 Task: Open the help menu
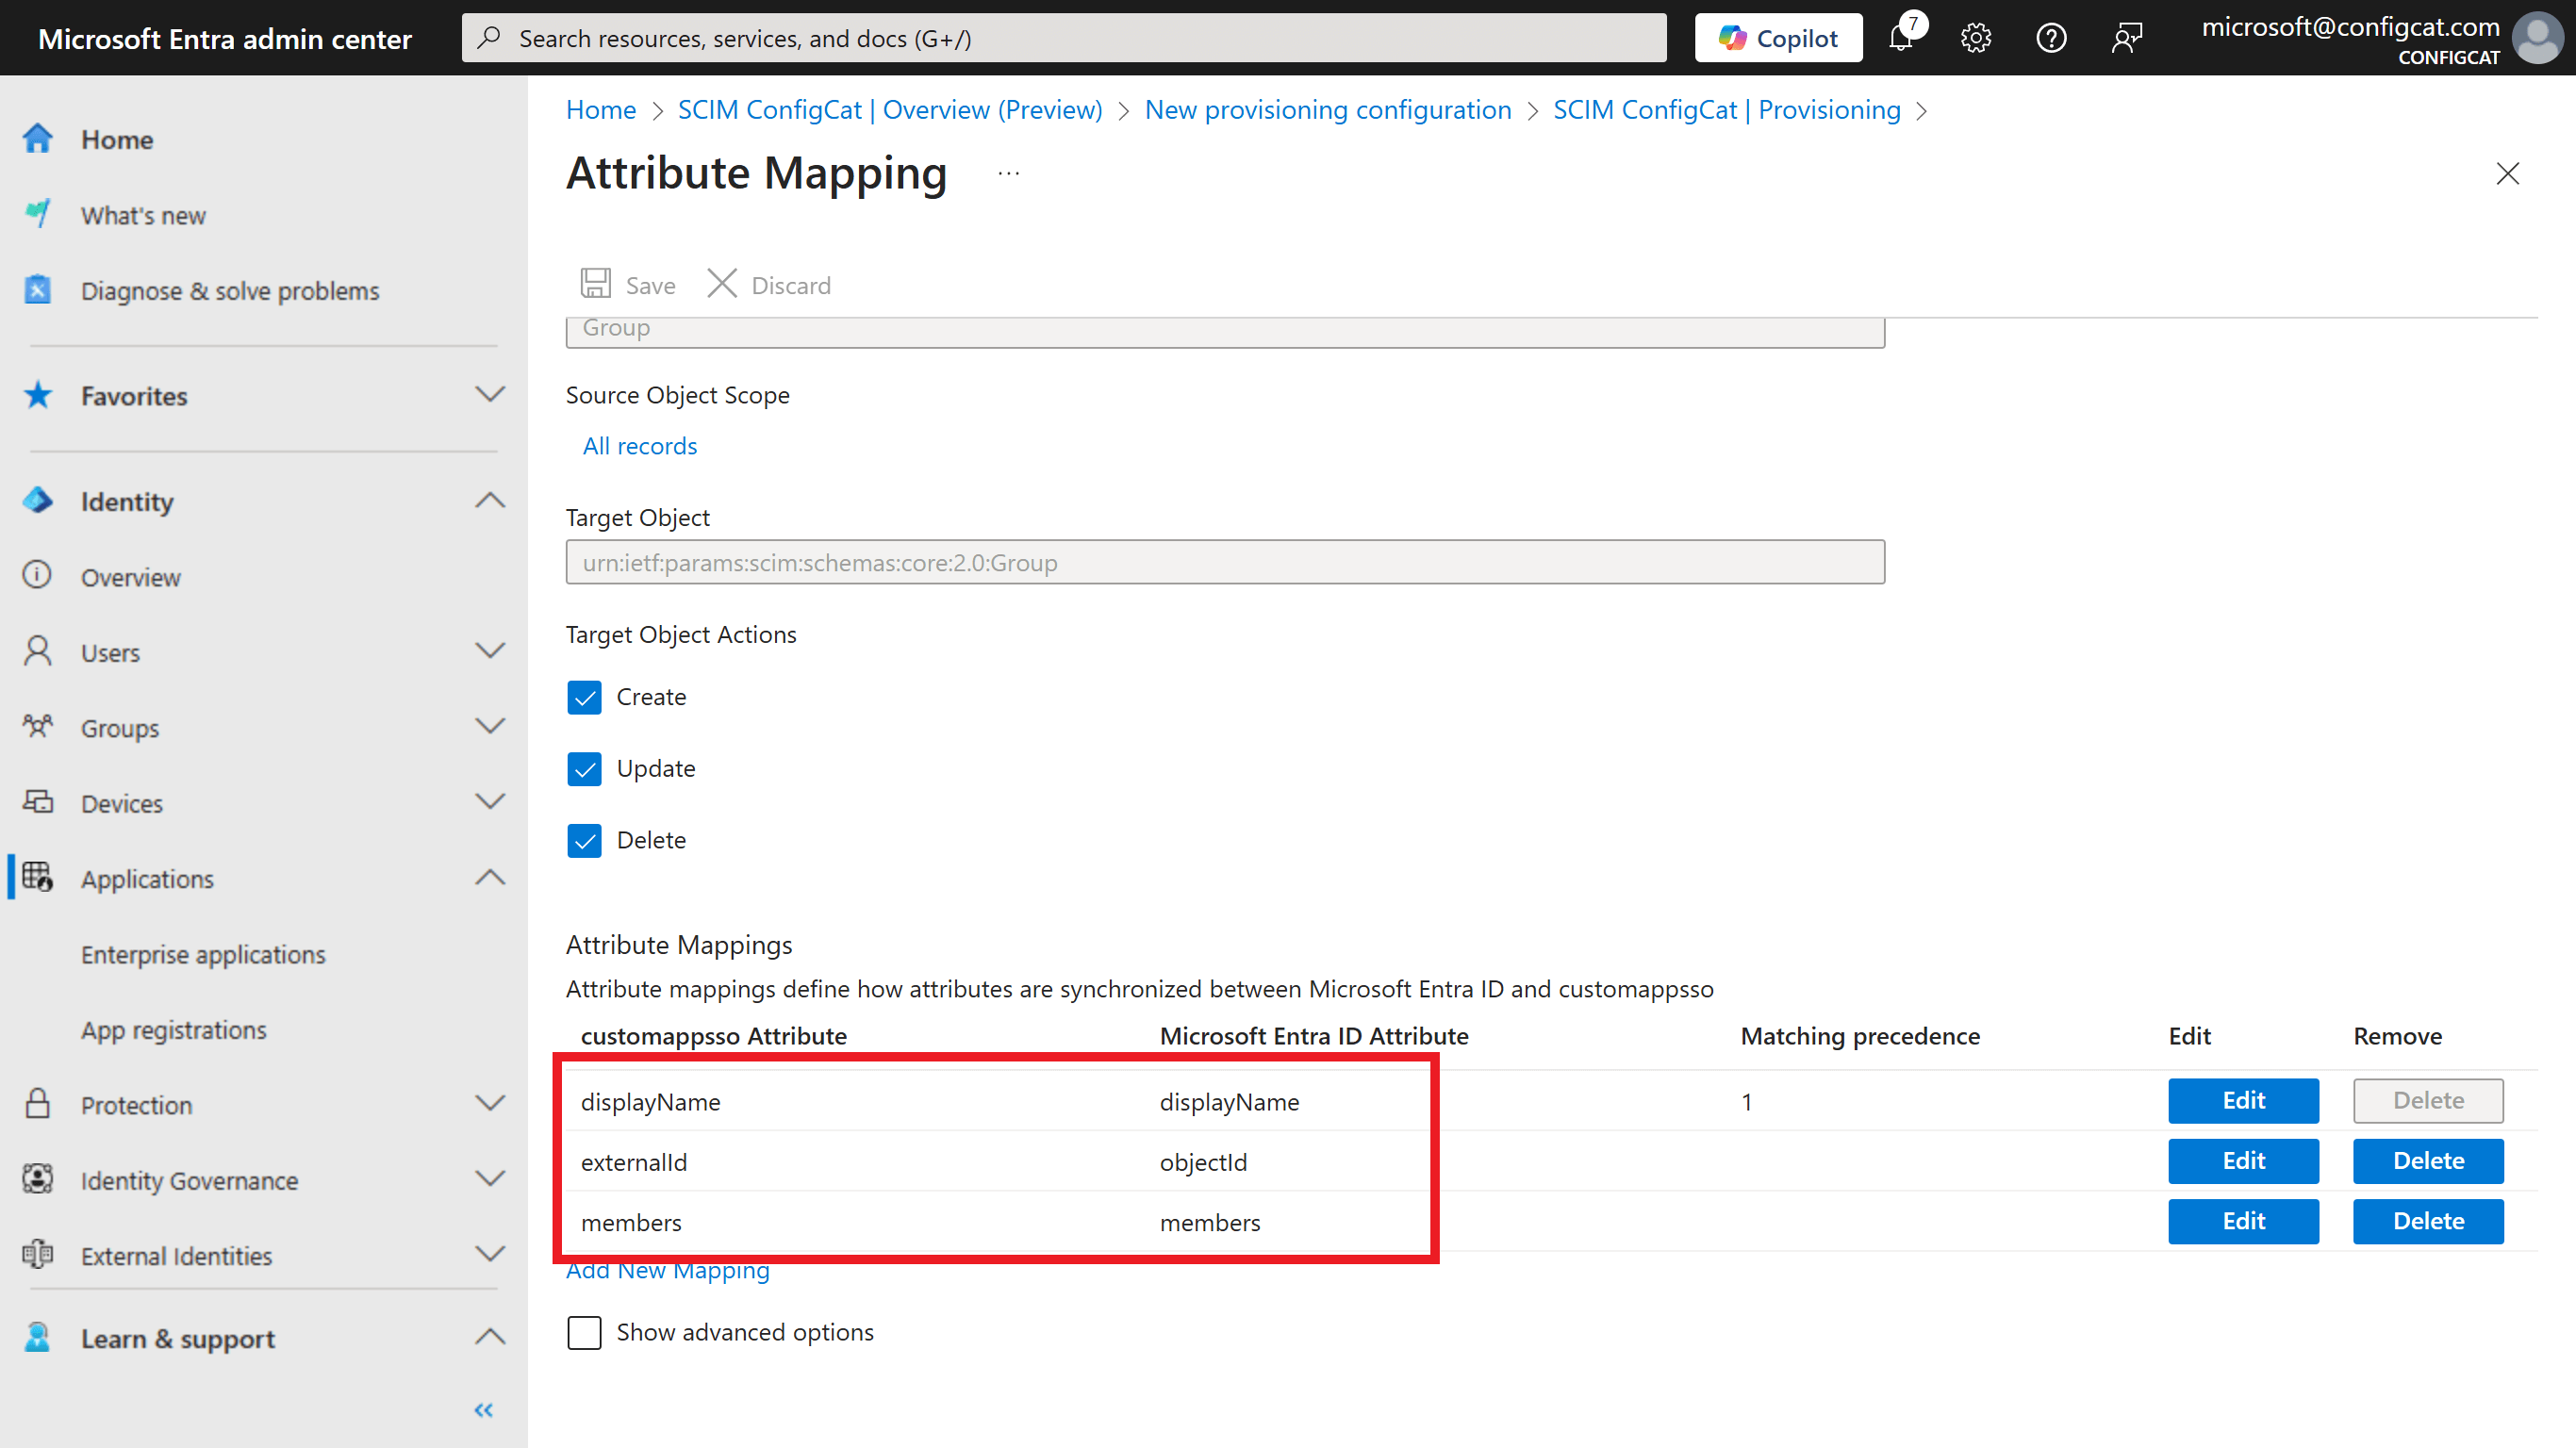pyautogui.click(x=2051, y=37)
